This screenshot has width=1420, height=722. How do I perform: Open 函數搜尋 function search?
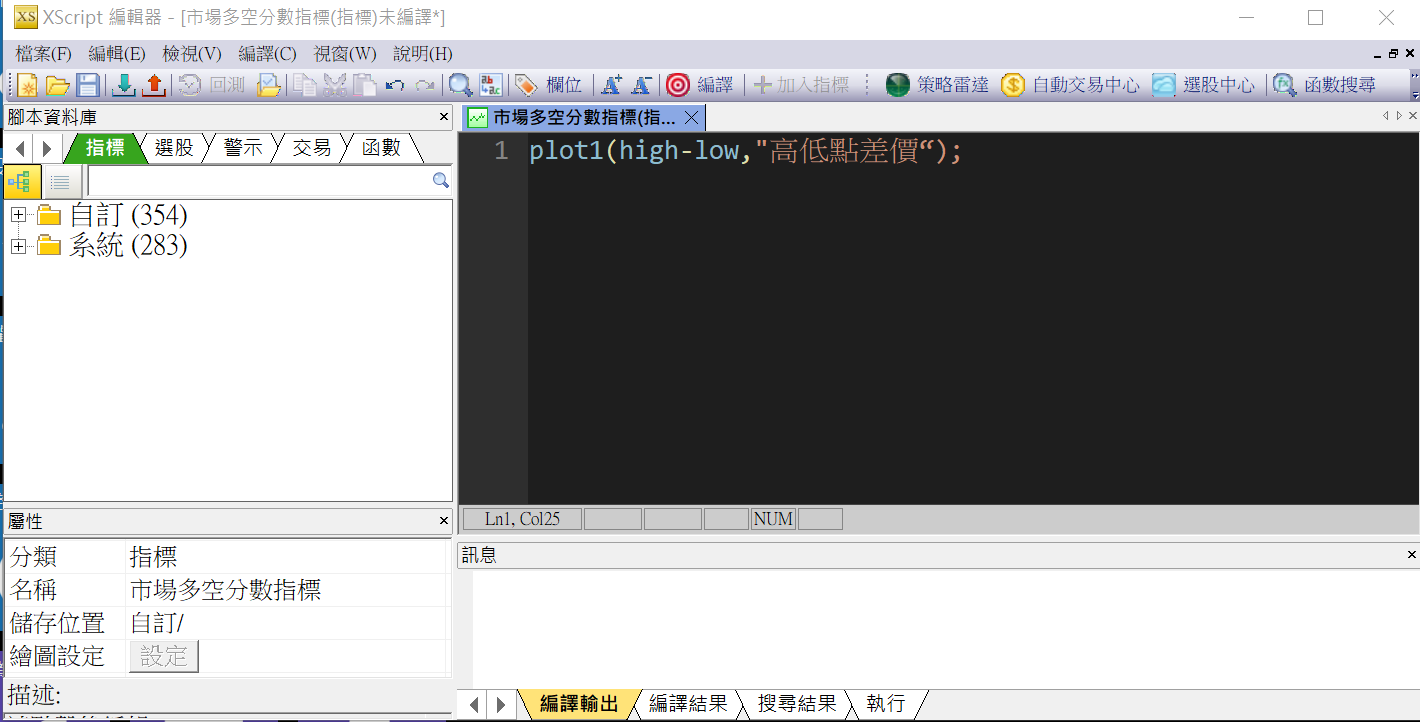click(1325, 85)
